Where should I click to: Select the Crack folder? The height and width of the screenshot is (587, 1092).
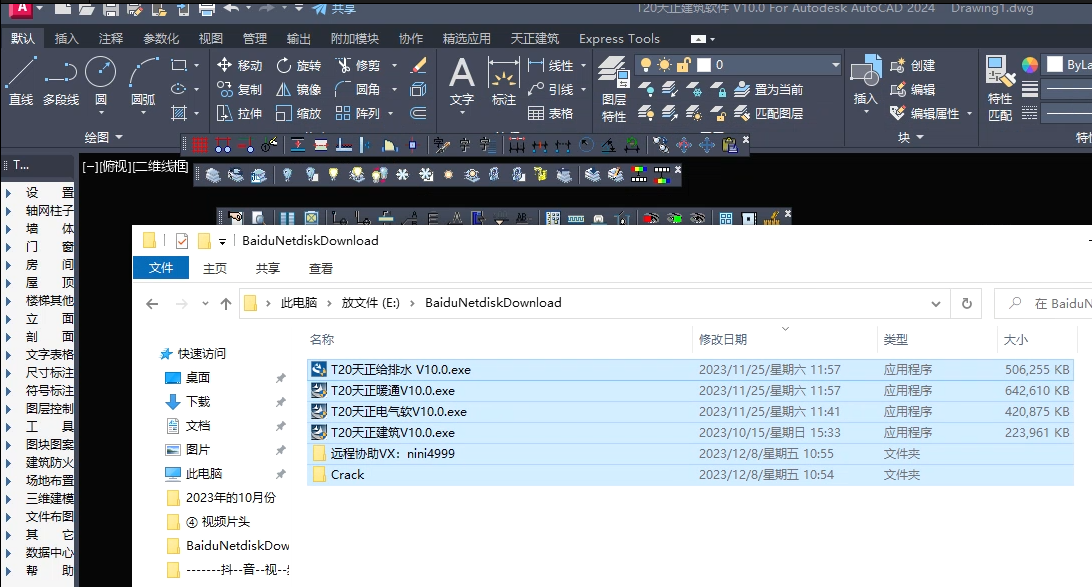point(347,474)
